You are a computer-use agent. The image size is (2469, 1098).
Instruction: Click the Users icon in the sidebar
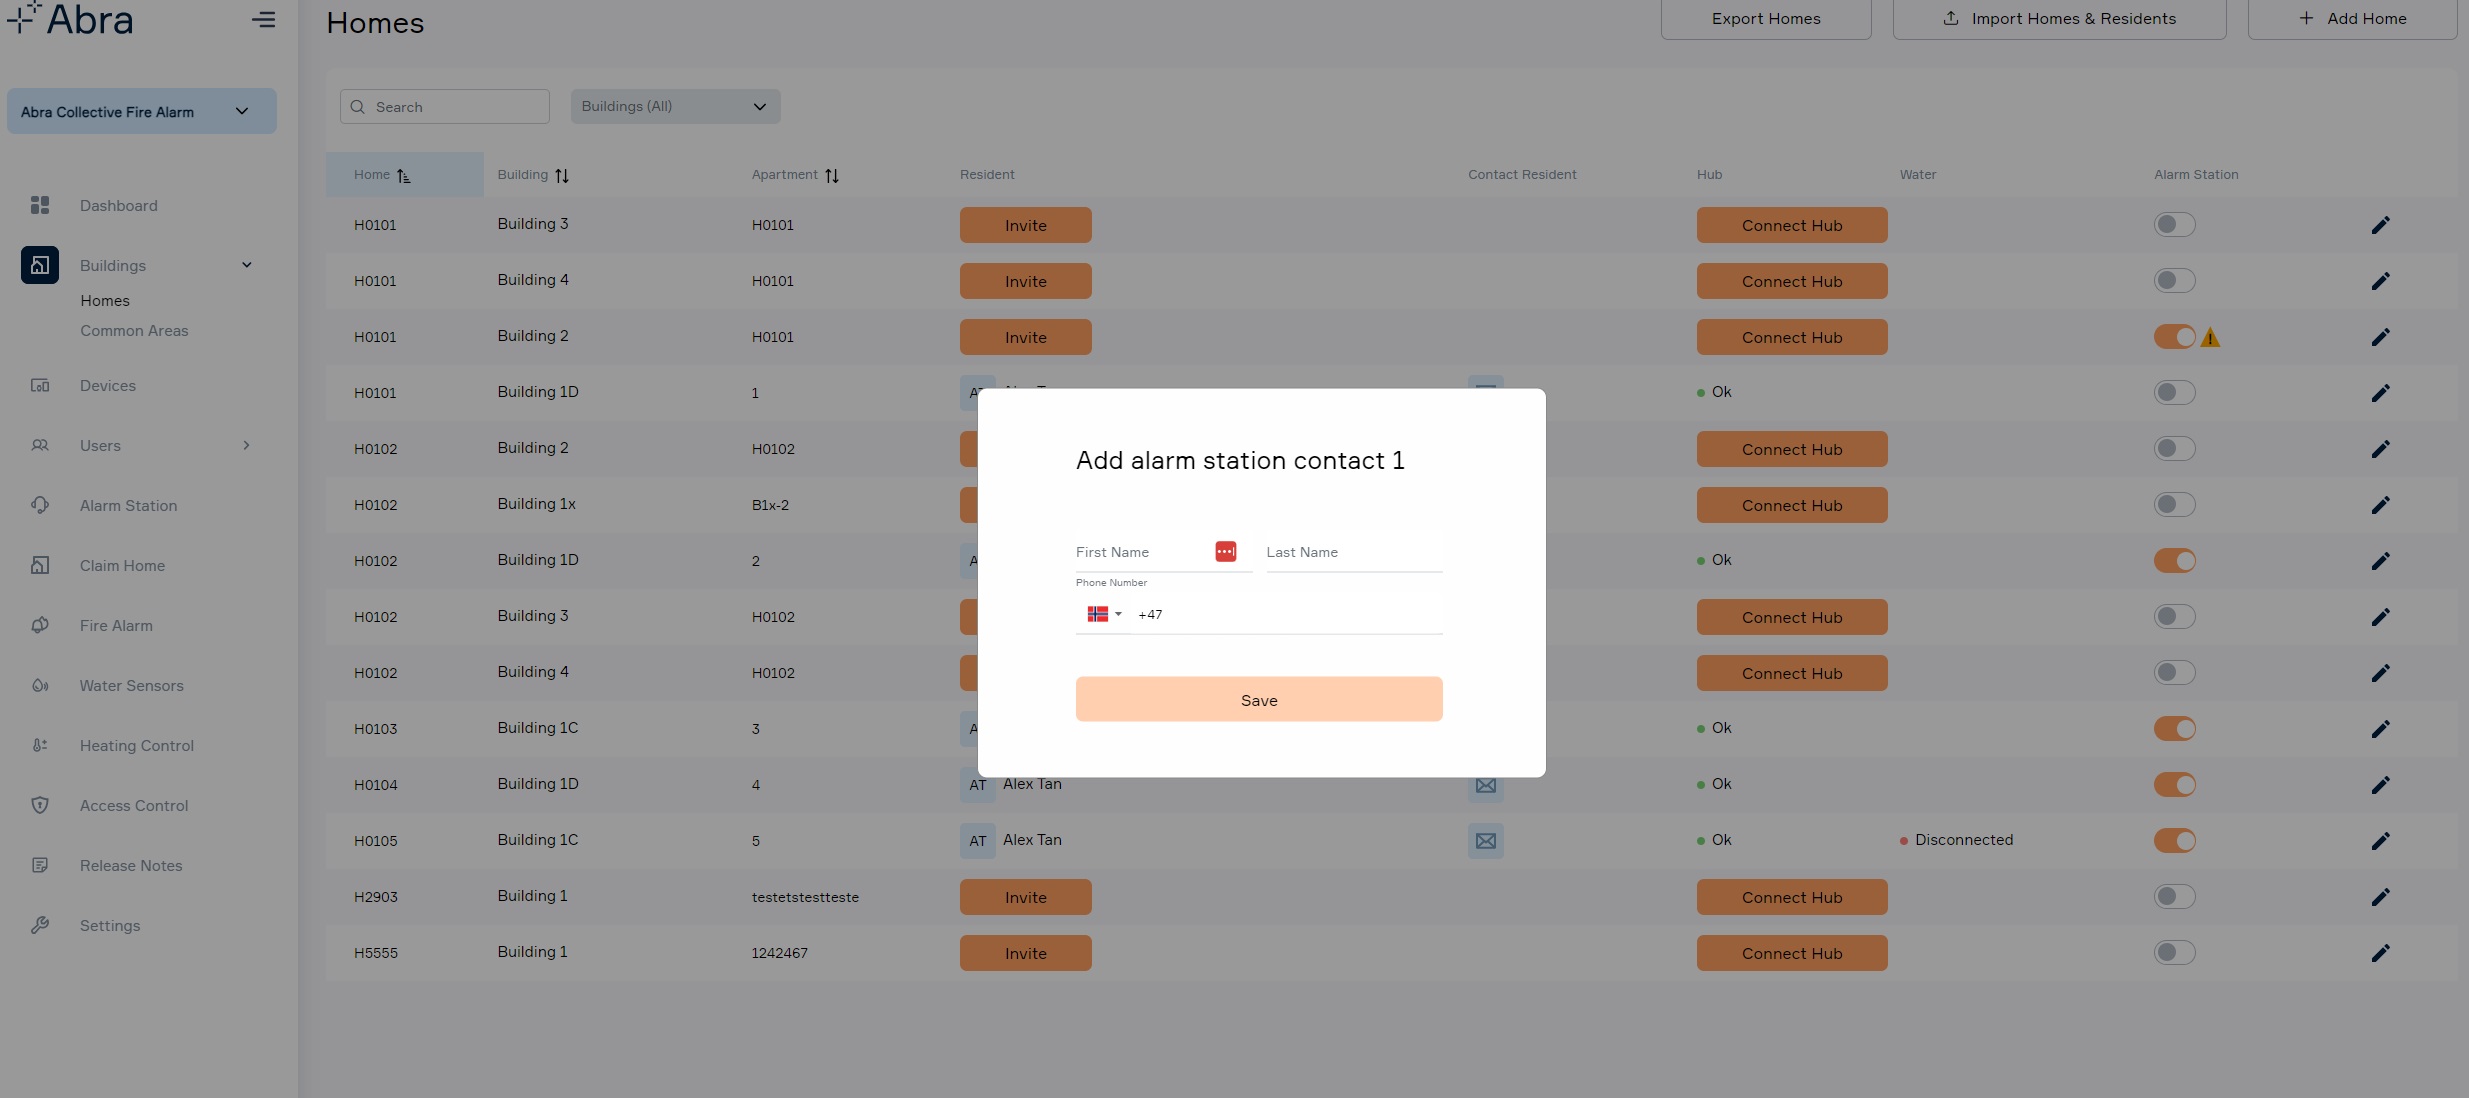pyautogui.click(x=40, y=445)
